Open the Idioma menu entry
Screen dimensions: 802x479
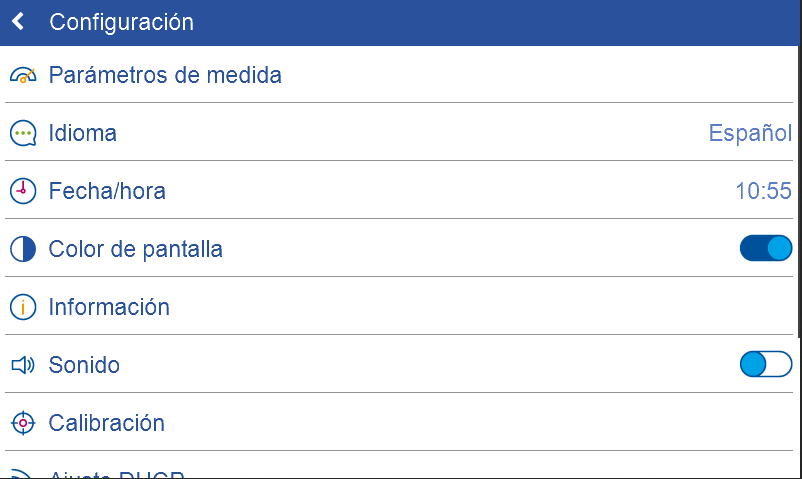(x=83, y=133)
